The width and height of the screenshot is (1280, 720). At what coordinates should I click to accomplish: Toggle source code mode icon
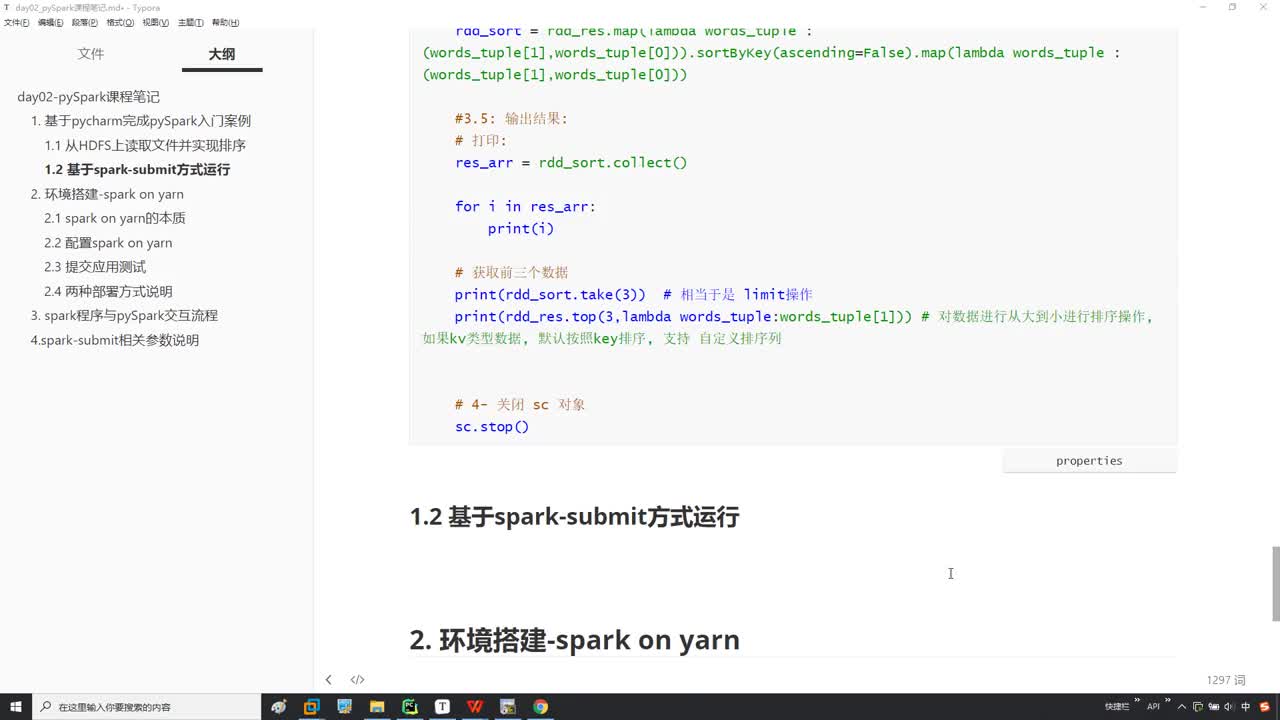pos(357,680)
